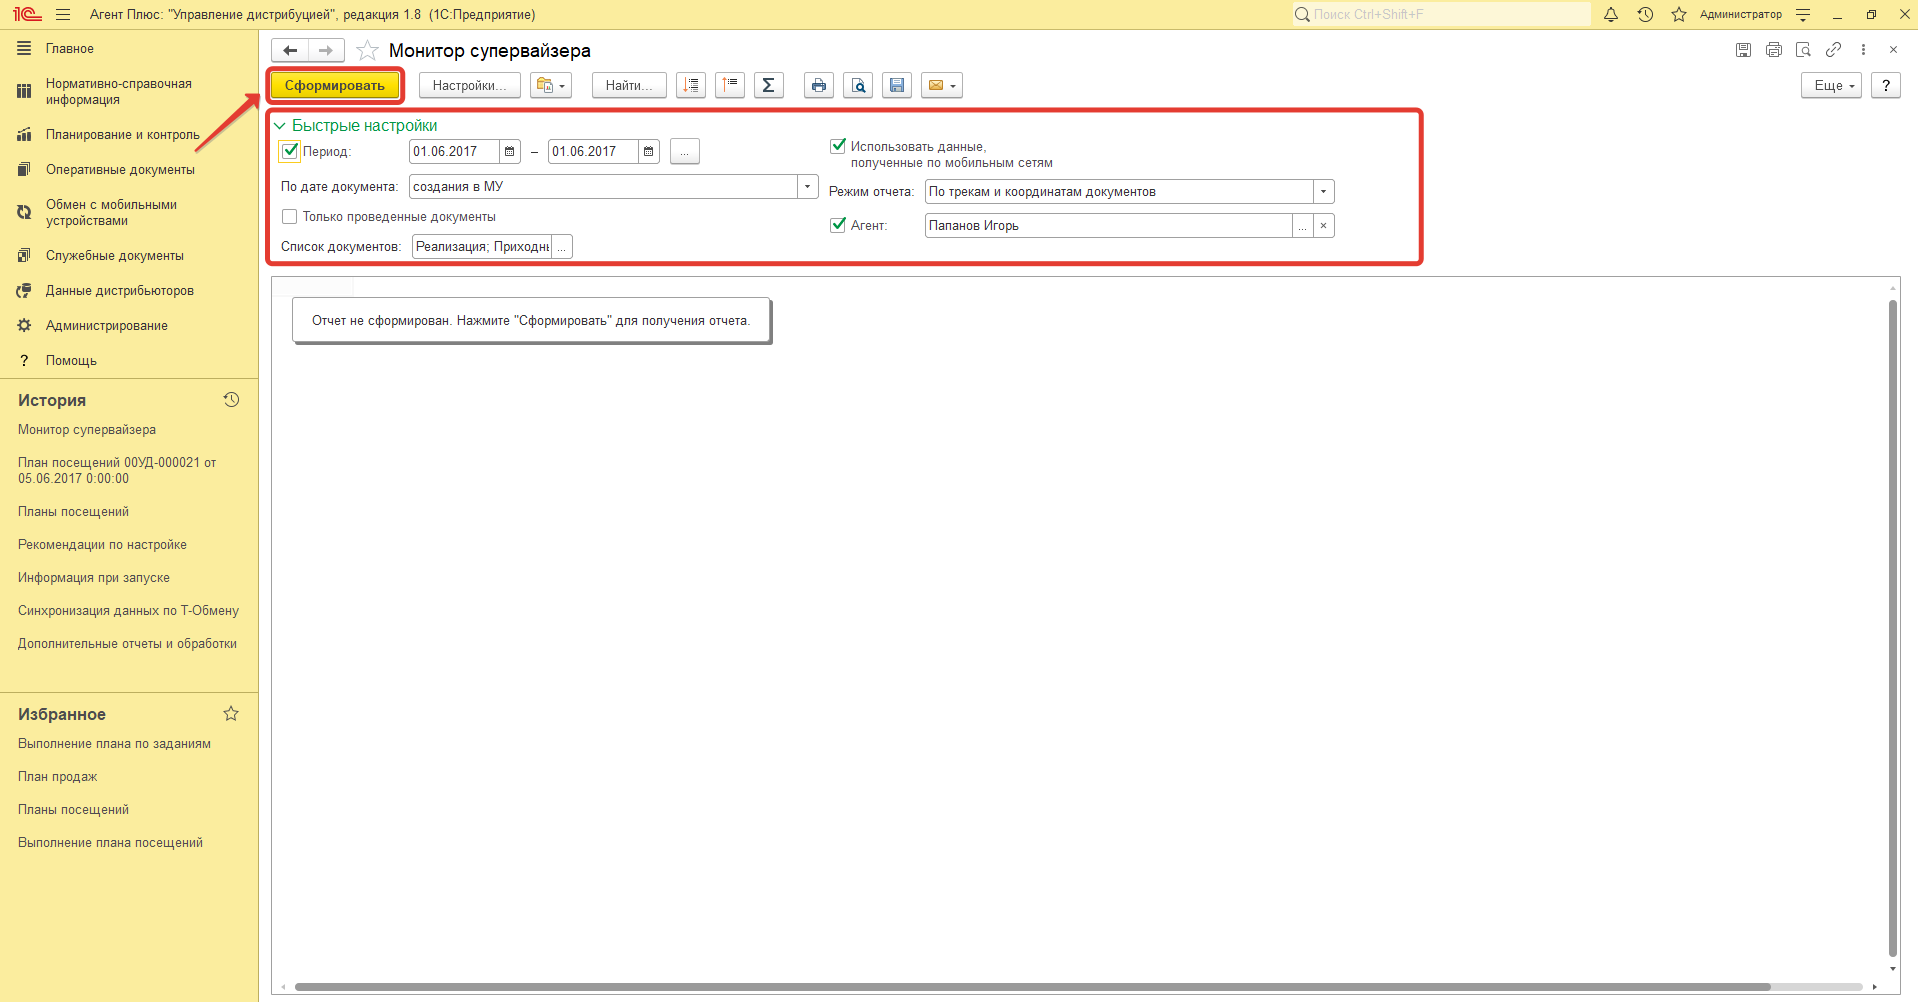Open Рекомендации по настройке history link
The image size is (1918, 1002).
coord(102,544)
